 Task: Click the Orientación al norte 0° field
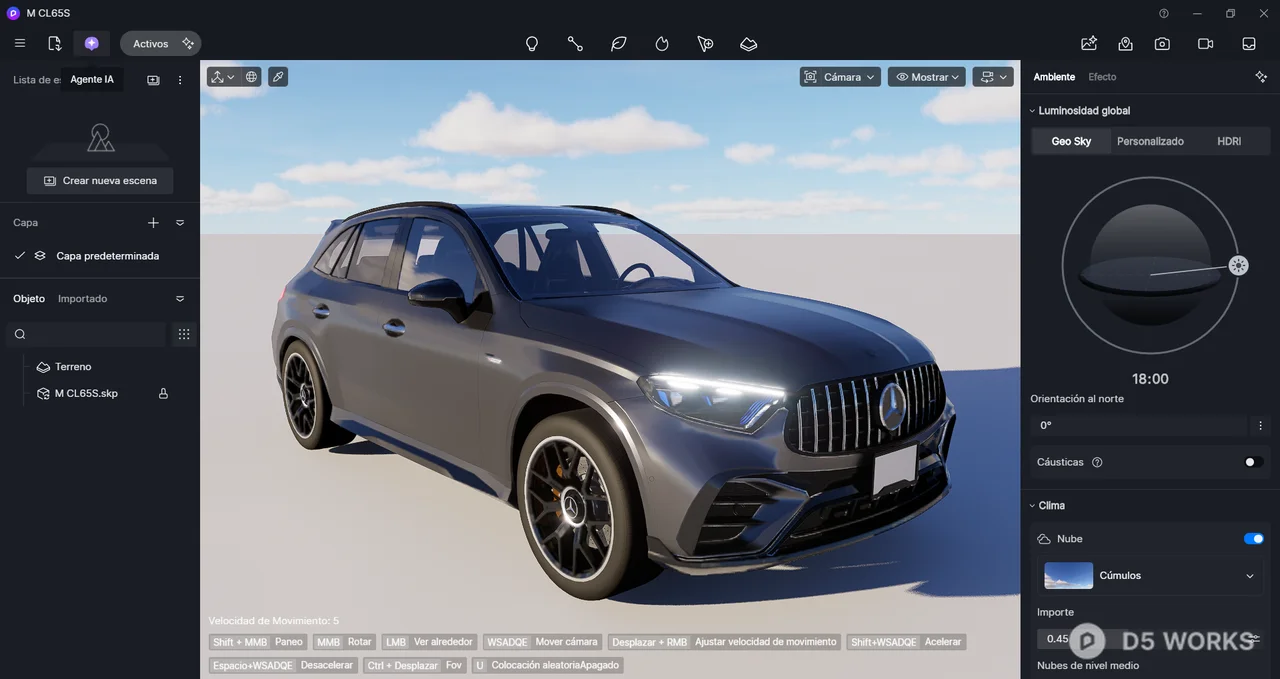pyautogui.click(x=1139, y=425)
